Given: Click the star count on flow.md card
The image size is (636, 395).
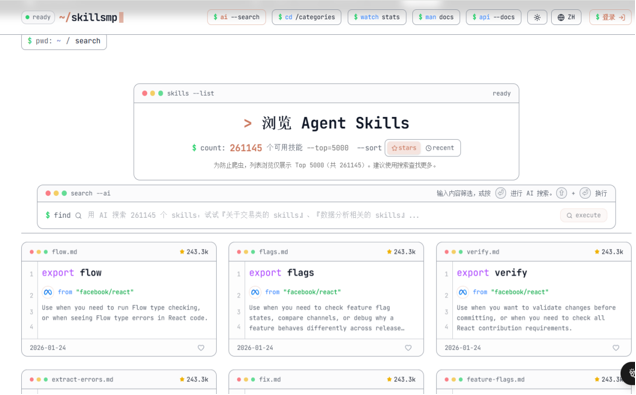Looking at the screenshot, I should [x=194, y=252].
